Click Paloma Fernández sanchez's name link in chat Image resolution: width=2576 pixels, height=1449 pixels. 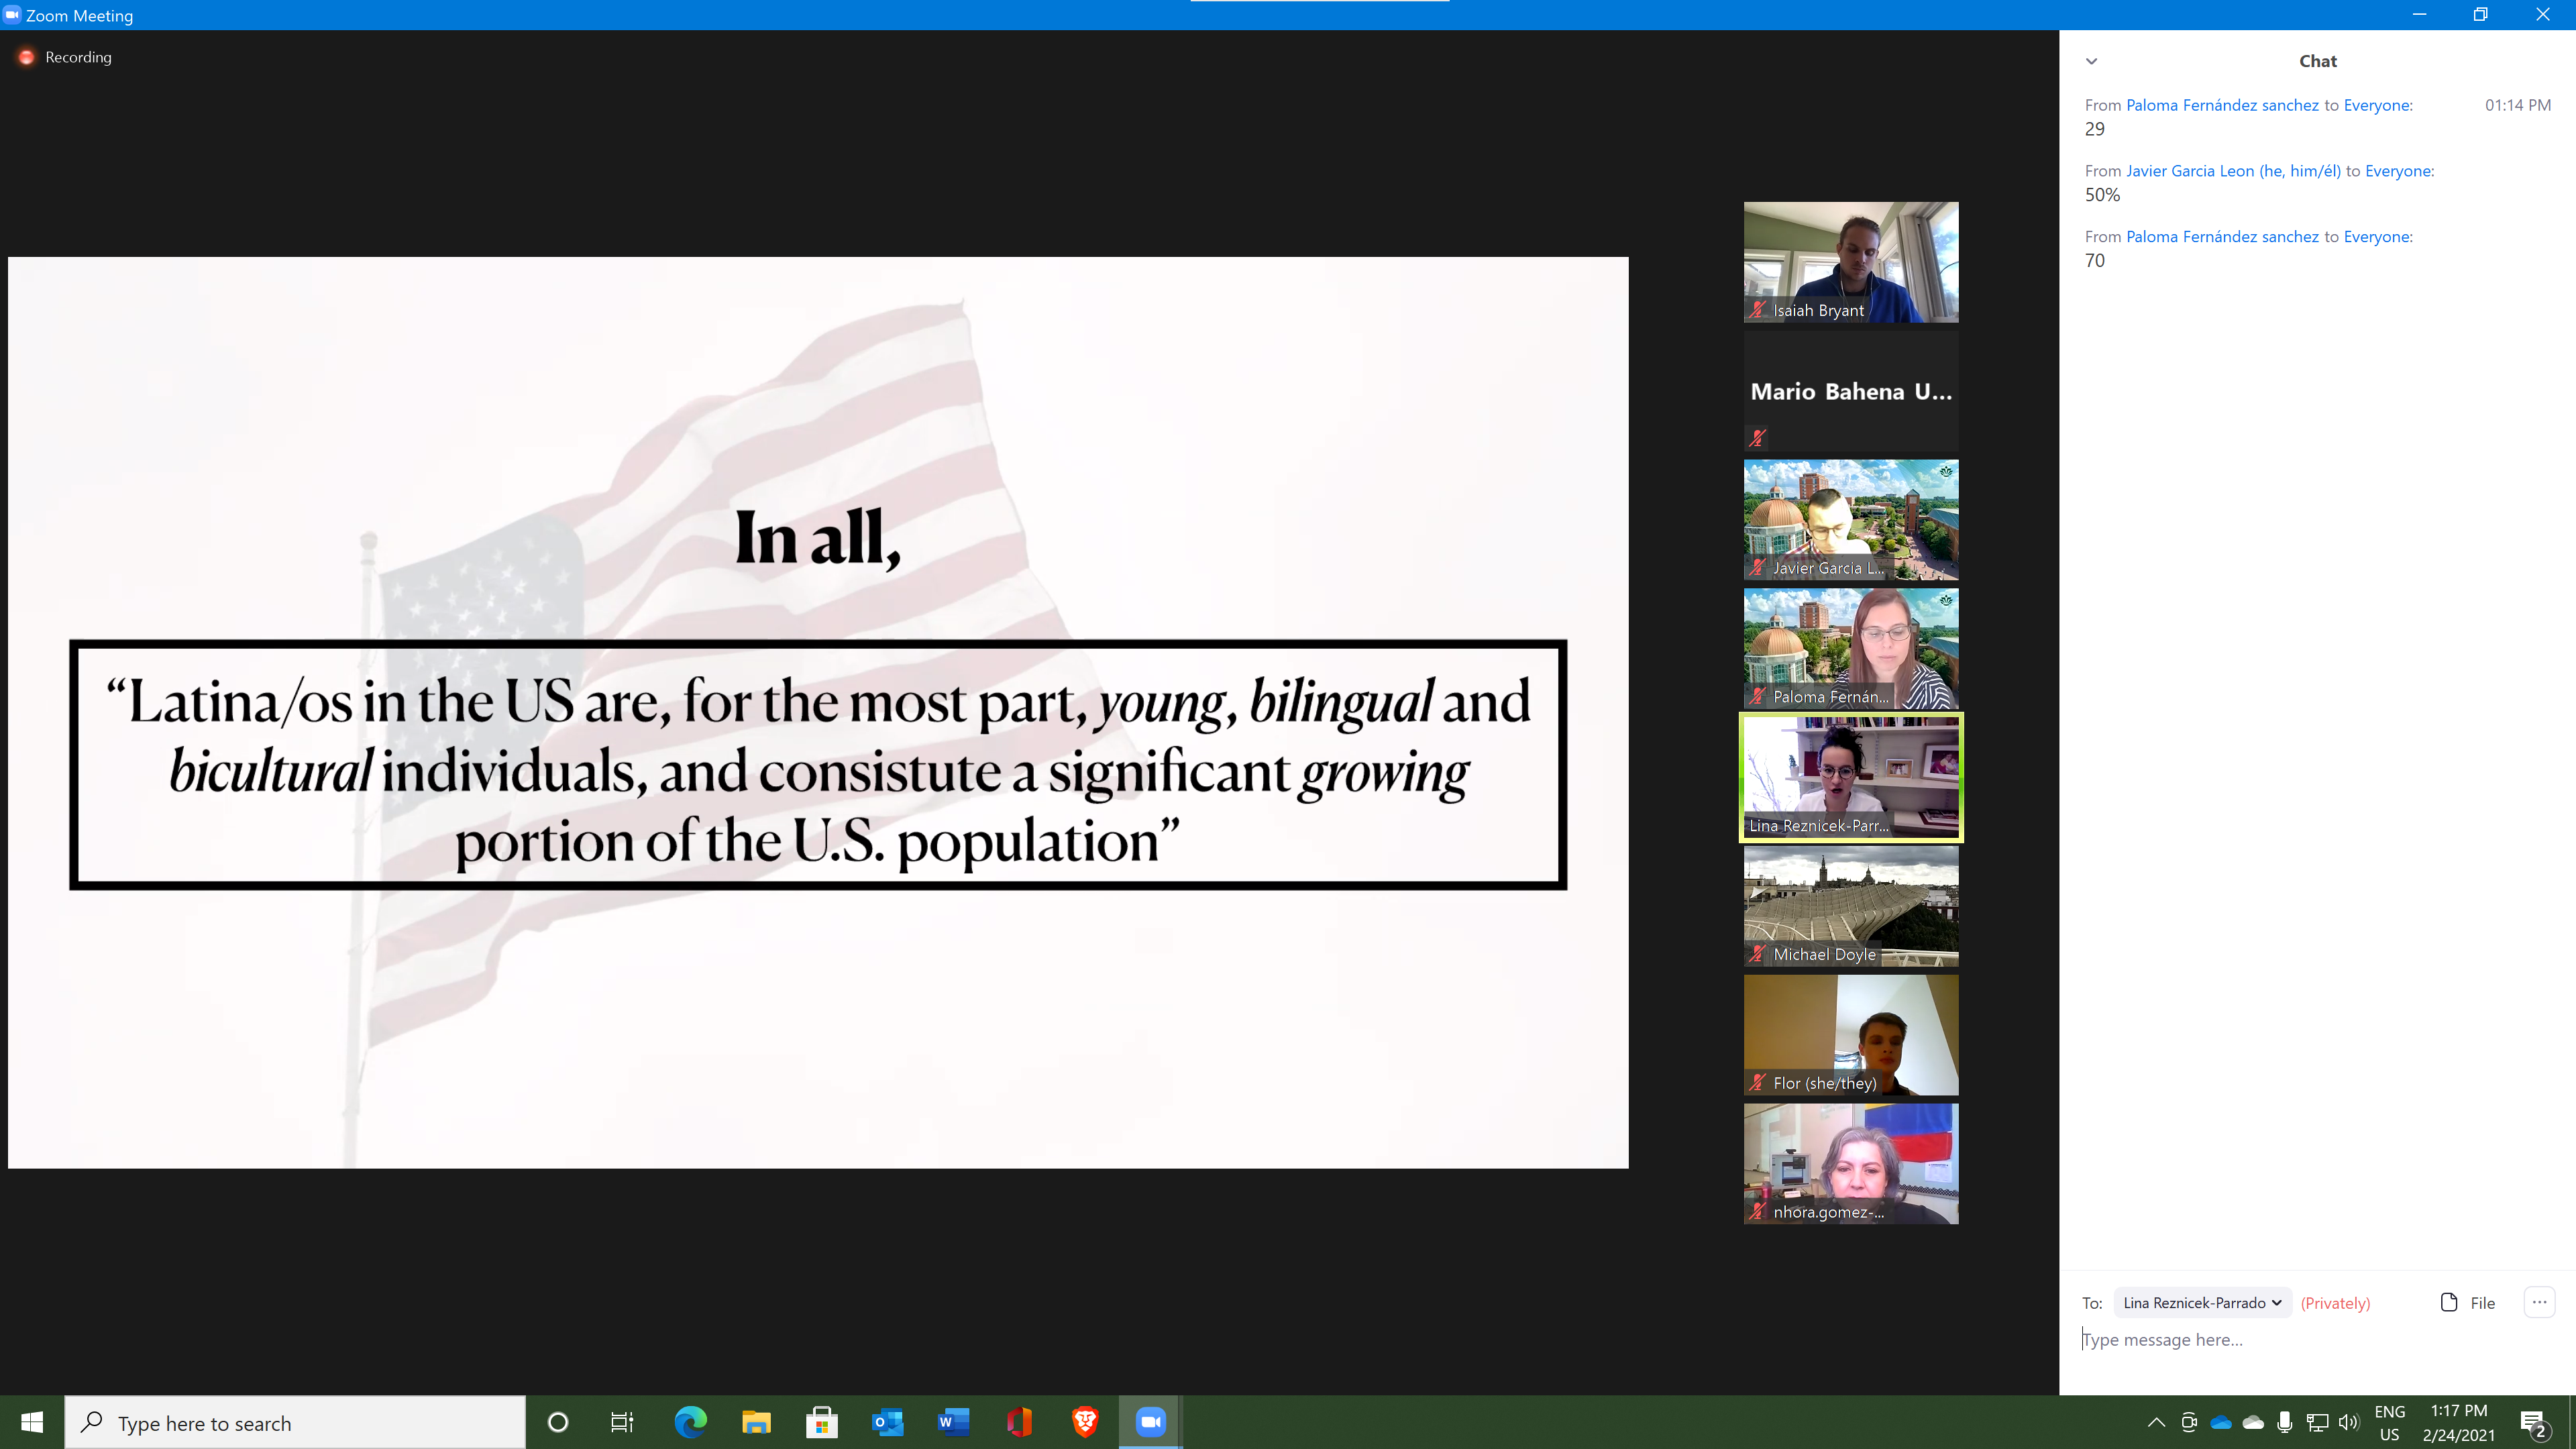(x=2221, y=105)
